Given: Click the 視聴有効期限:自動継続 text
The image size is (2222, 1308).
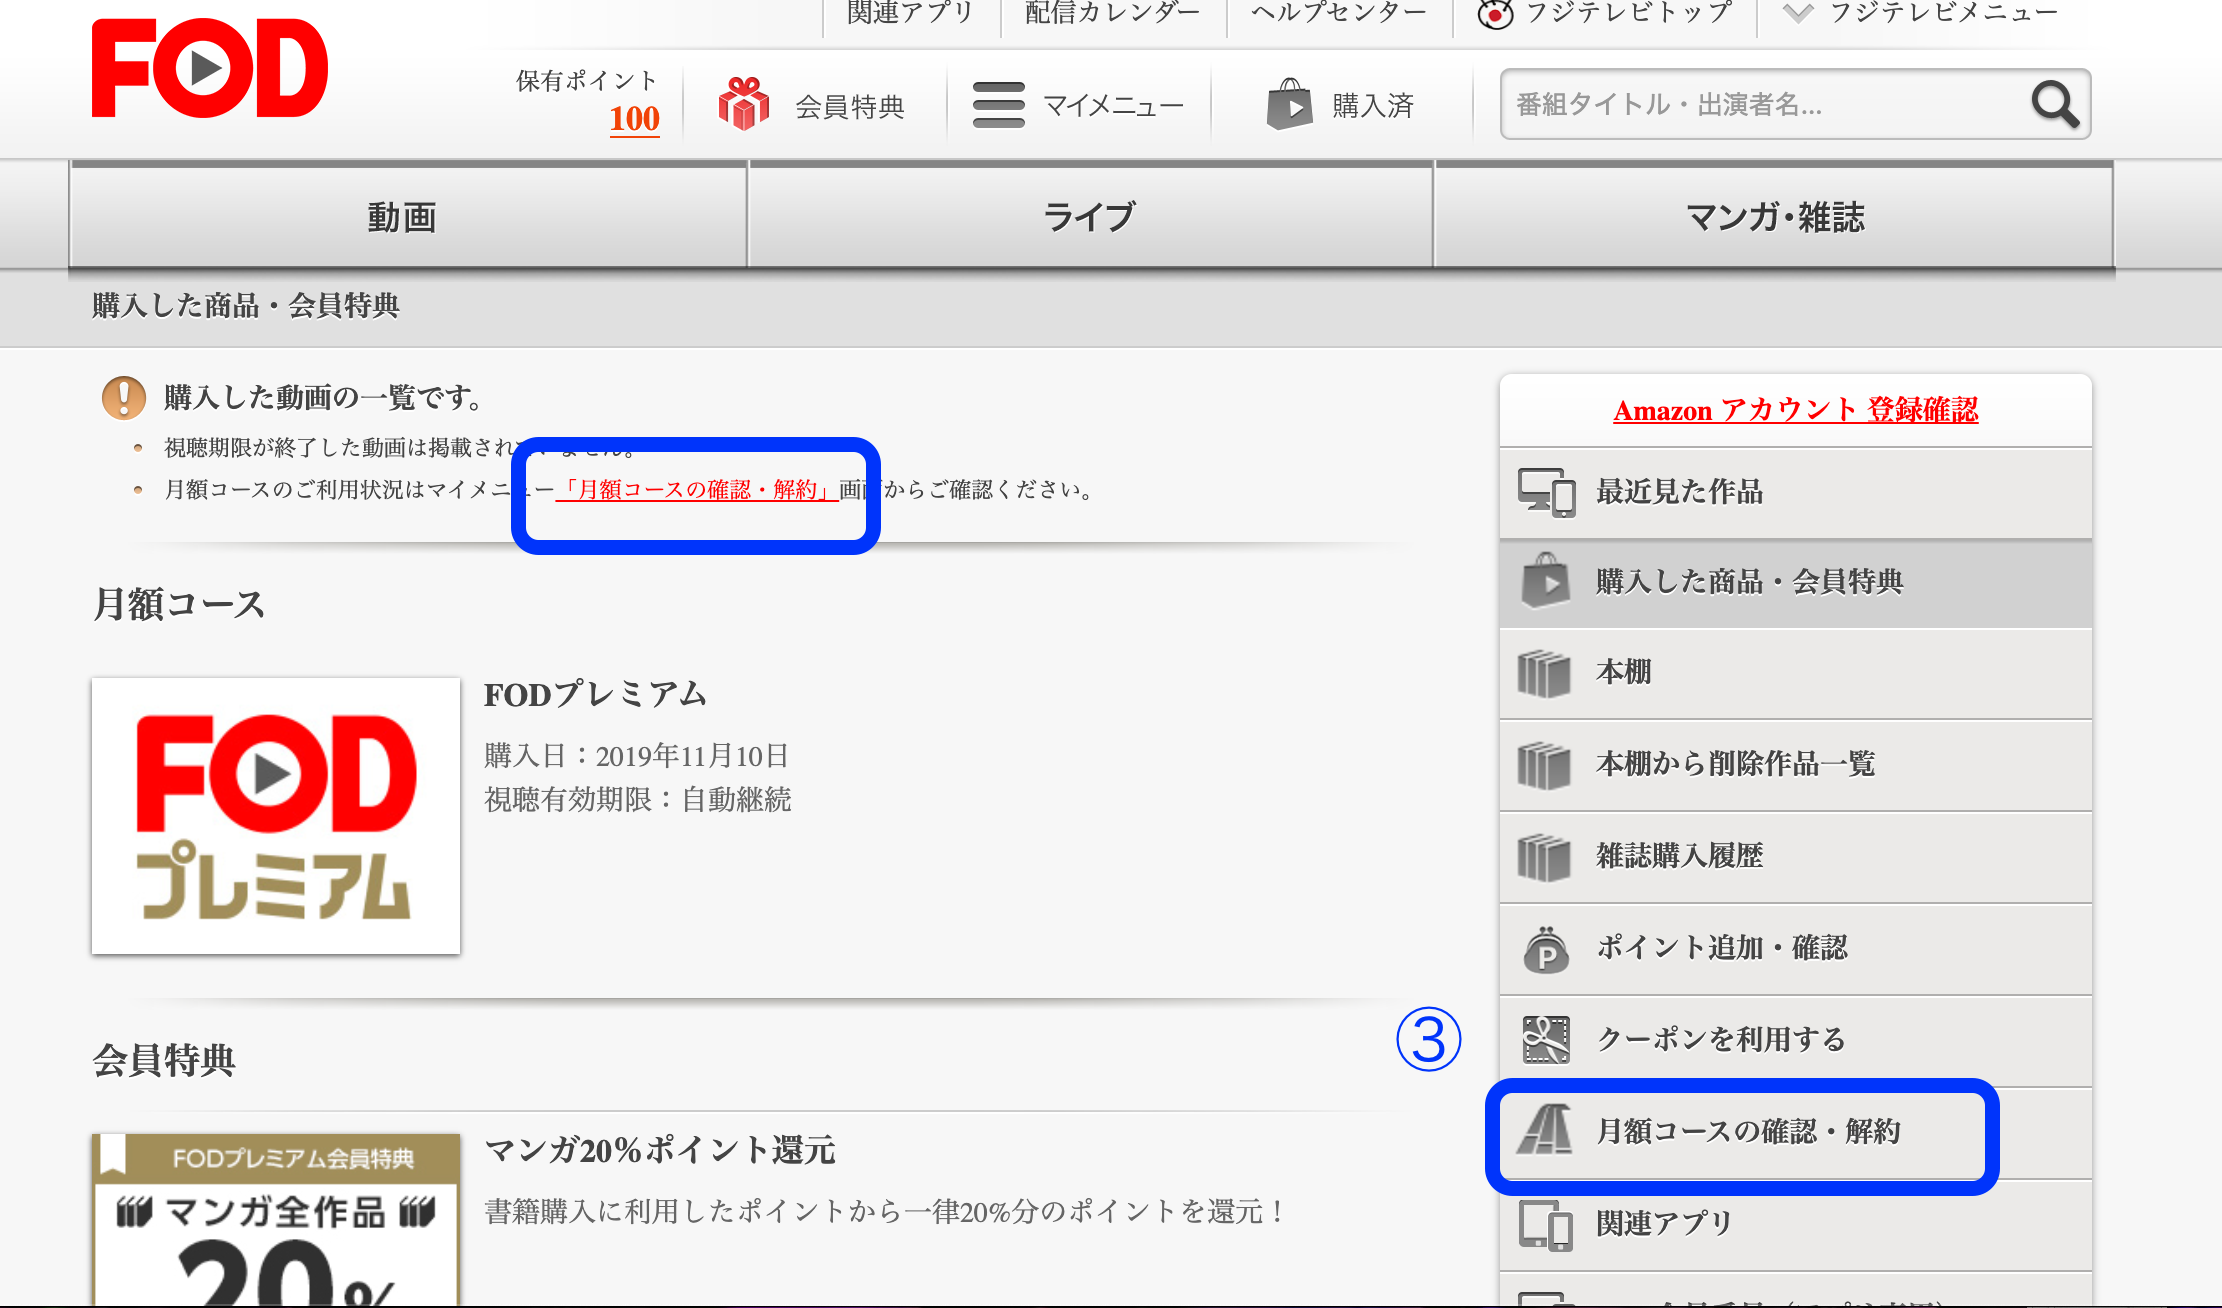Looking at the screenshot, I should tap(638, 800).
